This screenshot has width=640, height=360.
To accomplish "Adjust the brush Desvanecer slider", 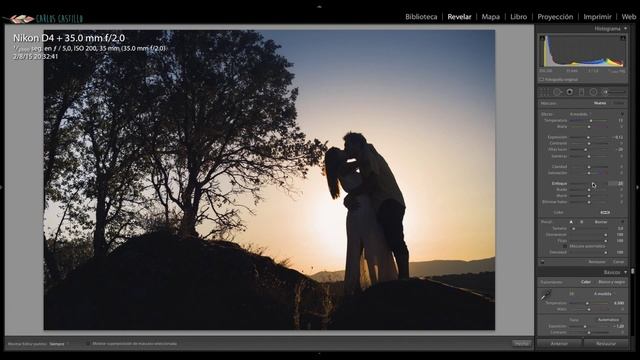I will [x=589, y=235].
